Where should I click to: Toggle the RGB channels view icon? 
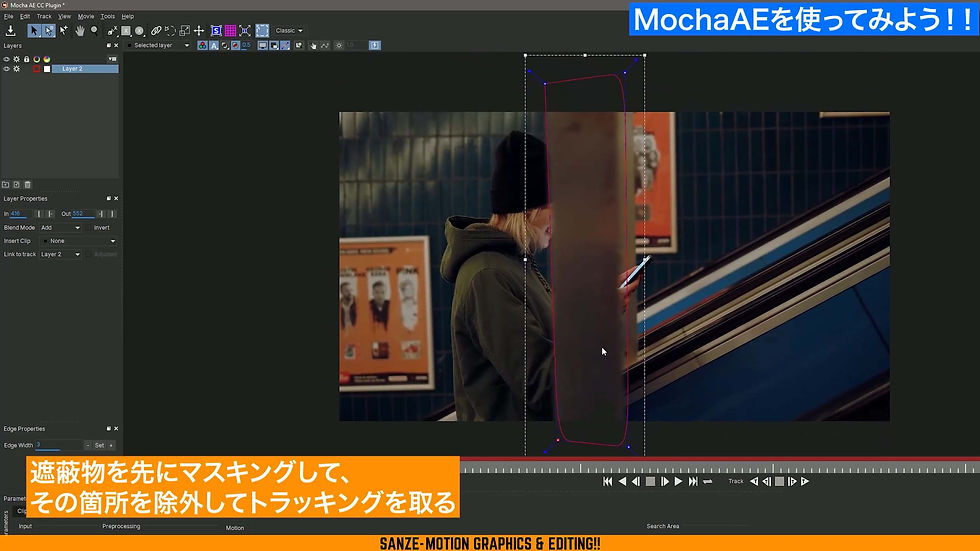(202, 46)
